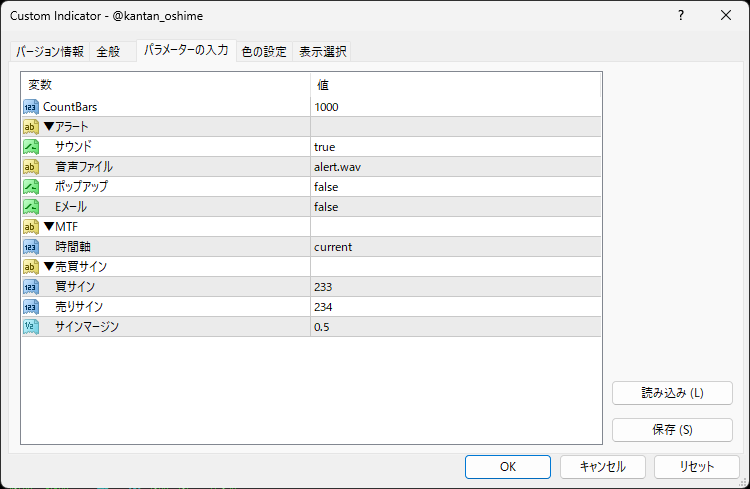Click the boolean icon beside サウンド
Image resolution: width=750 pixels, height=489 pixels.
coord(31,147)
